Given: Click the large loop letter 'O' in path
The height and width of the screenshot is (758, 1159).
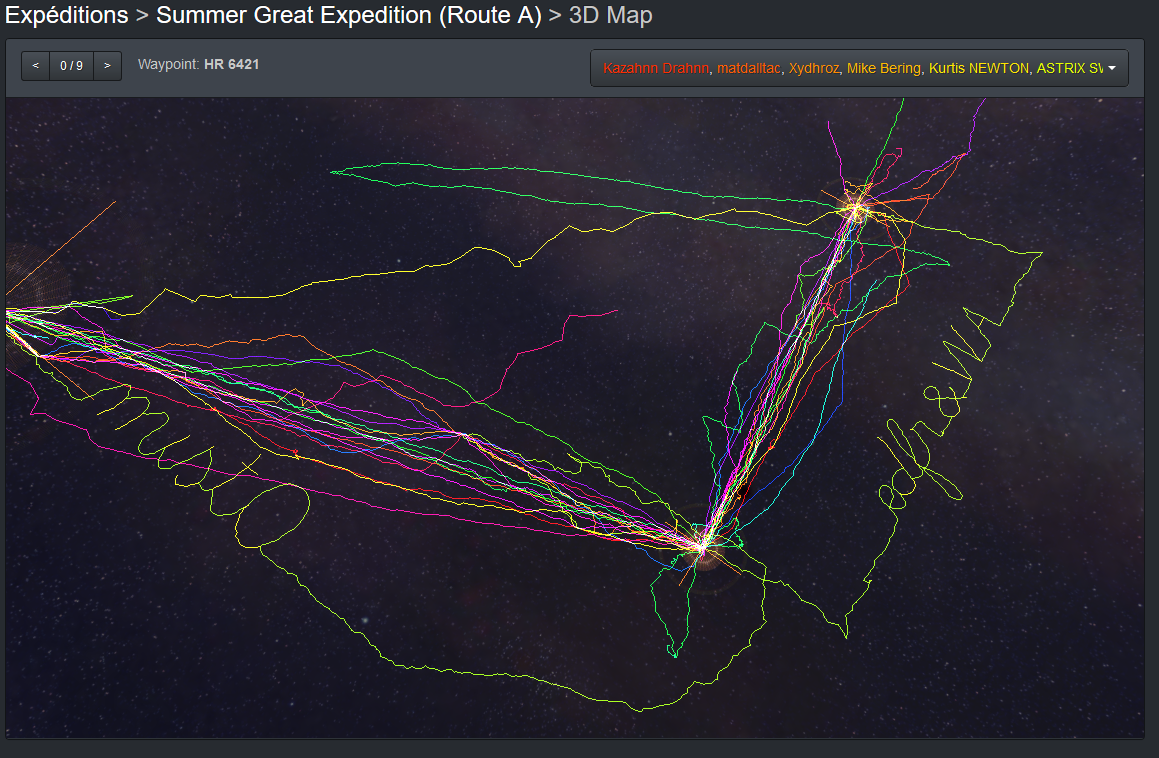Looking at the screenshot, I should [x=277, y=513].
